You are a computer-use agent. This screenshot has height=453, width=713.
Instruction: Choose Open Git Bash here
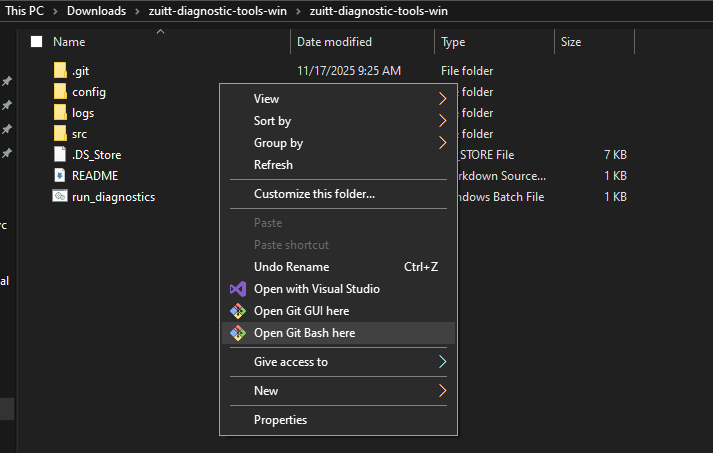click(x=304, y=333)
